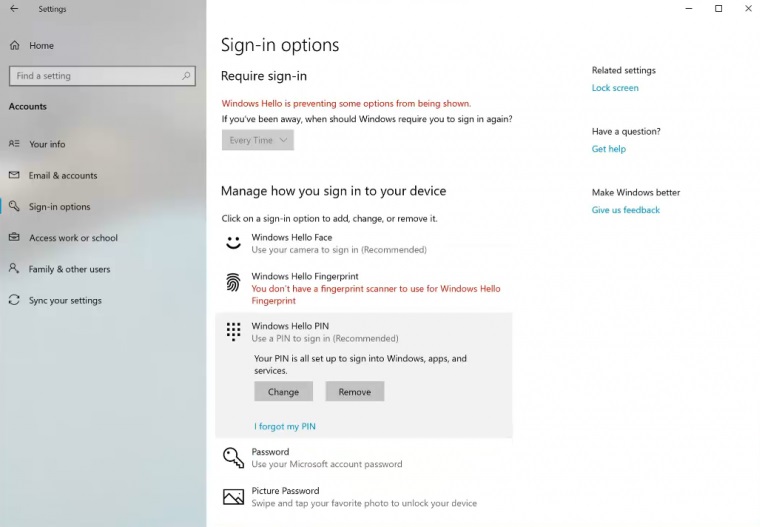Screen dimensions: 760x527
Task: Collapse the Windows Hello PIN option
Action: [364, 332]
